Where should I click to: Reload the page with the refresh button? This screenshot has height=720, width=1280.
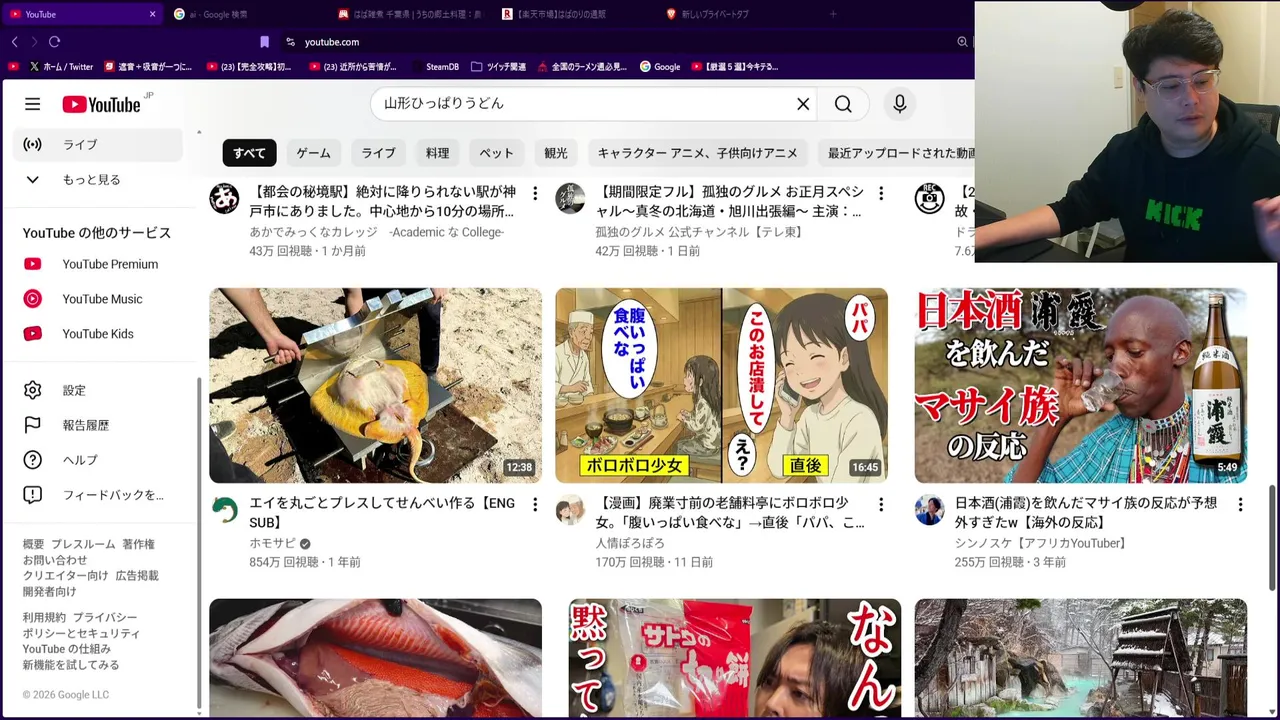(x=54, y=42)
